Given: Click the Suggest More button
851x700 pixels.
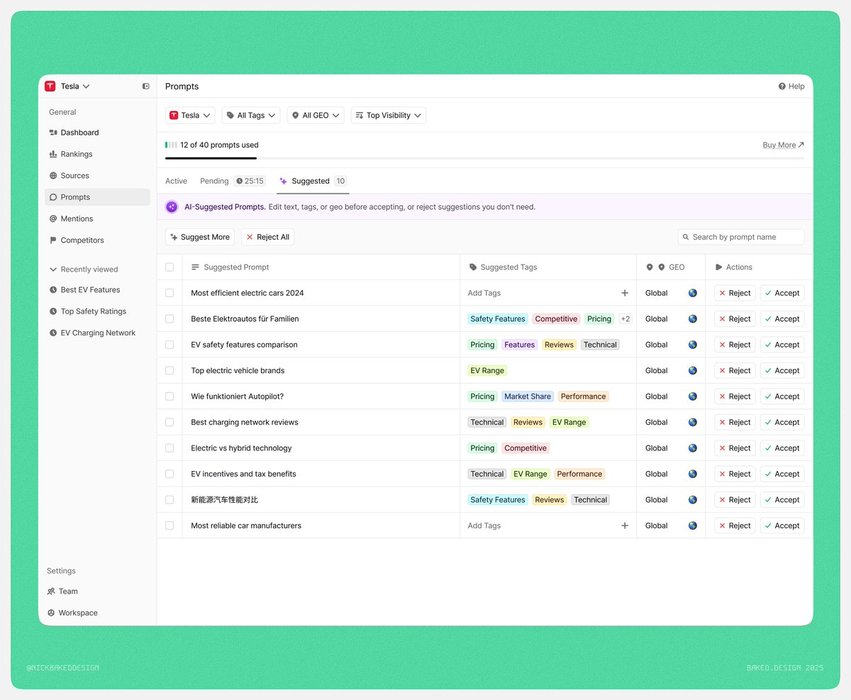Looking at the screenshot, I should 200,237.
